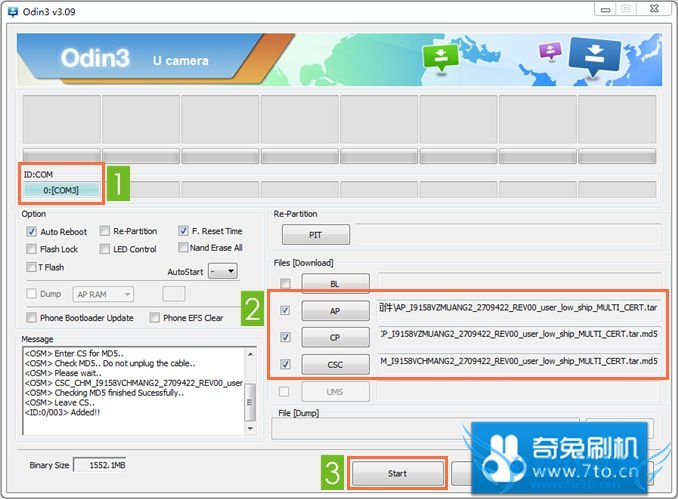
Task: Click the CSC_CHM_I9158VCHMANG2 log line
Action: (134, 383)
